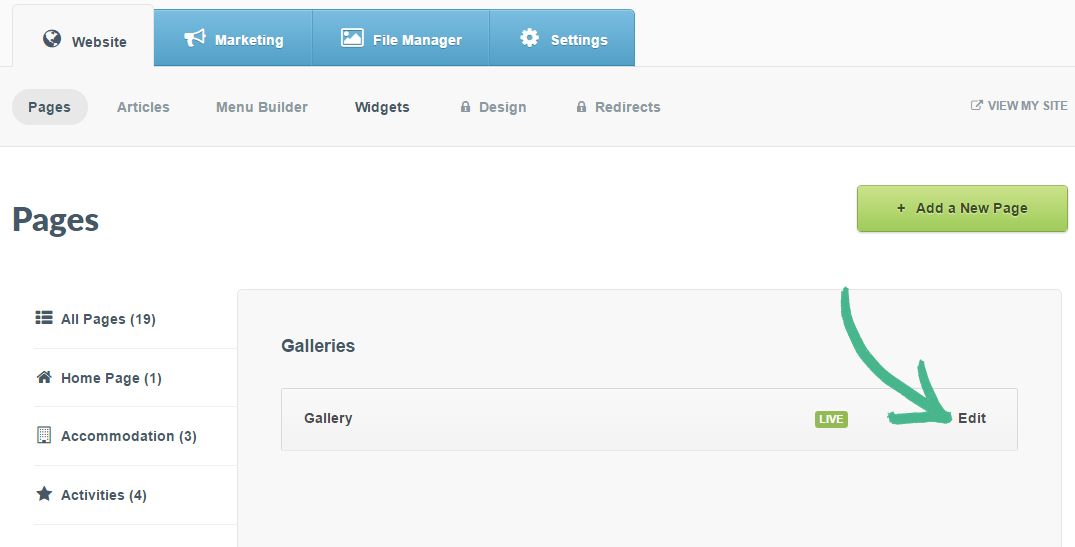Screen dimensions: 1075x547
Task: Click the Settings gear icon
Action: pos(529,38)
